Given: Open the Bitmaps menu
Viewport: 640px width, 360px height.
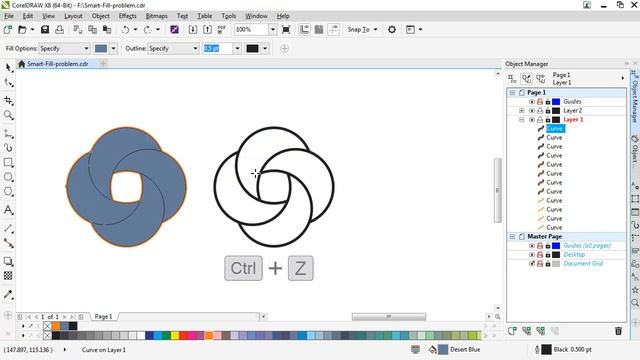Looking at the screenshot, I should 157,16.
